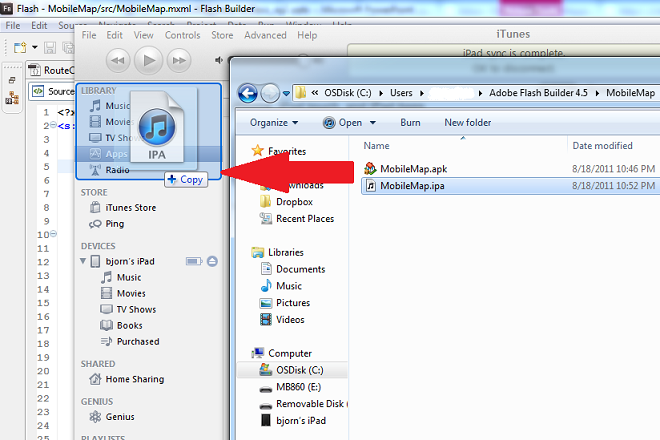
Task: Select Removable Disk in navigation pane
Action: (310, 404)
